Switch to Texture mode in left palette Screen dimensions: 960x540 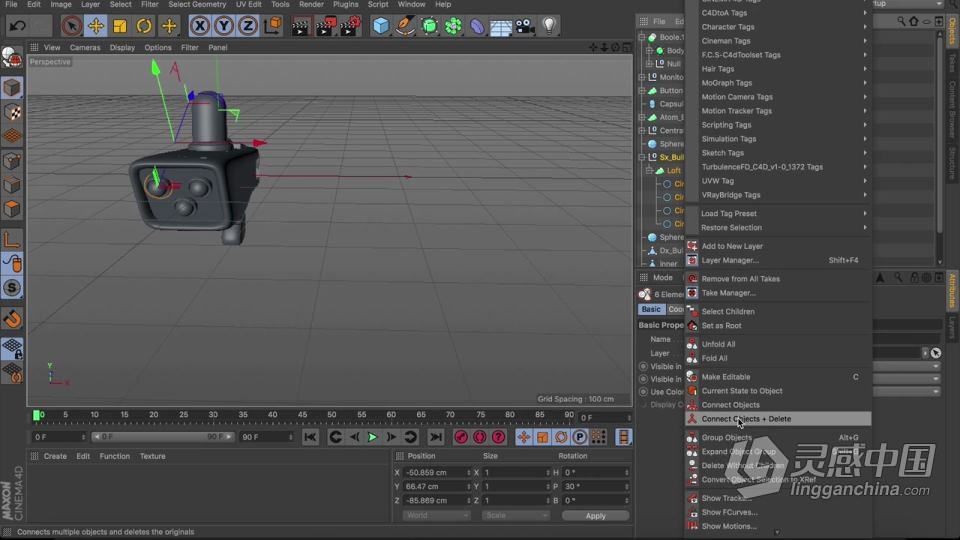tap(12, 112)
